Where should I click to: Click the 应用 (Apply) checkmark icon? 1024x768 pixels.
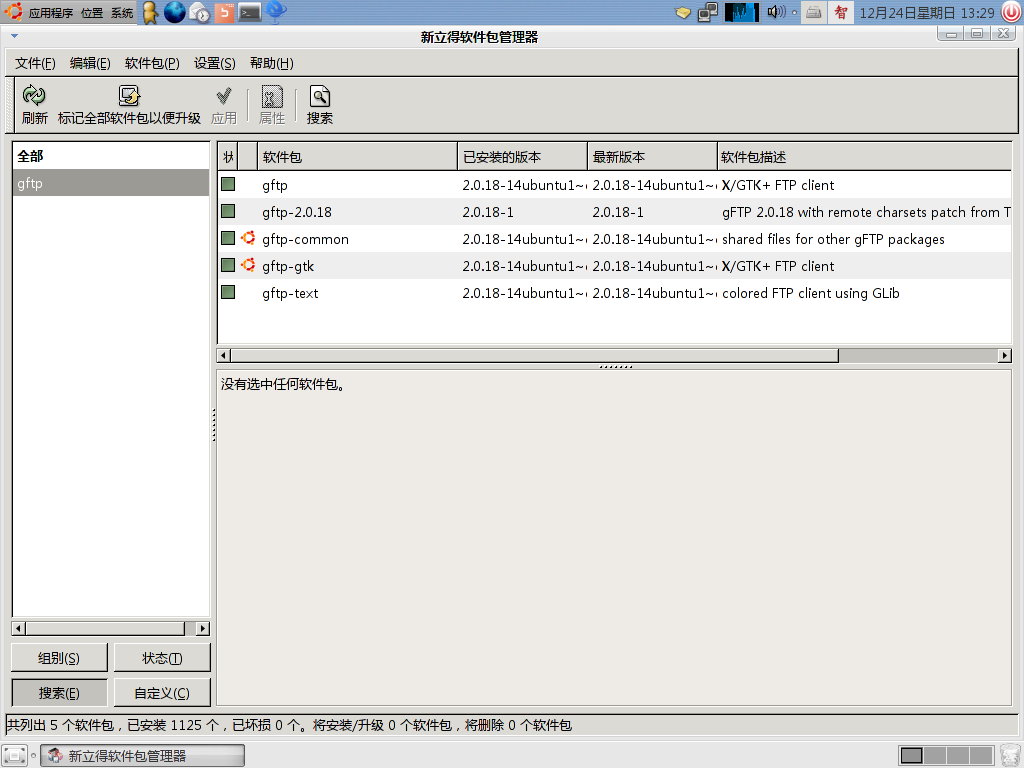(223, 96)
